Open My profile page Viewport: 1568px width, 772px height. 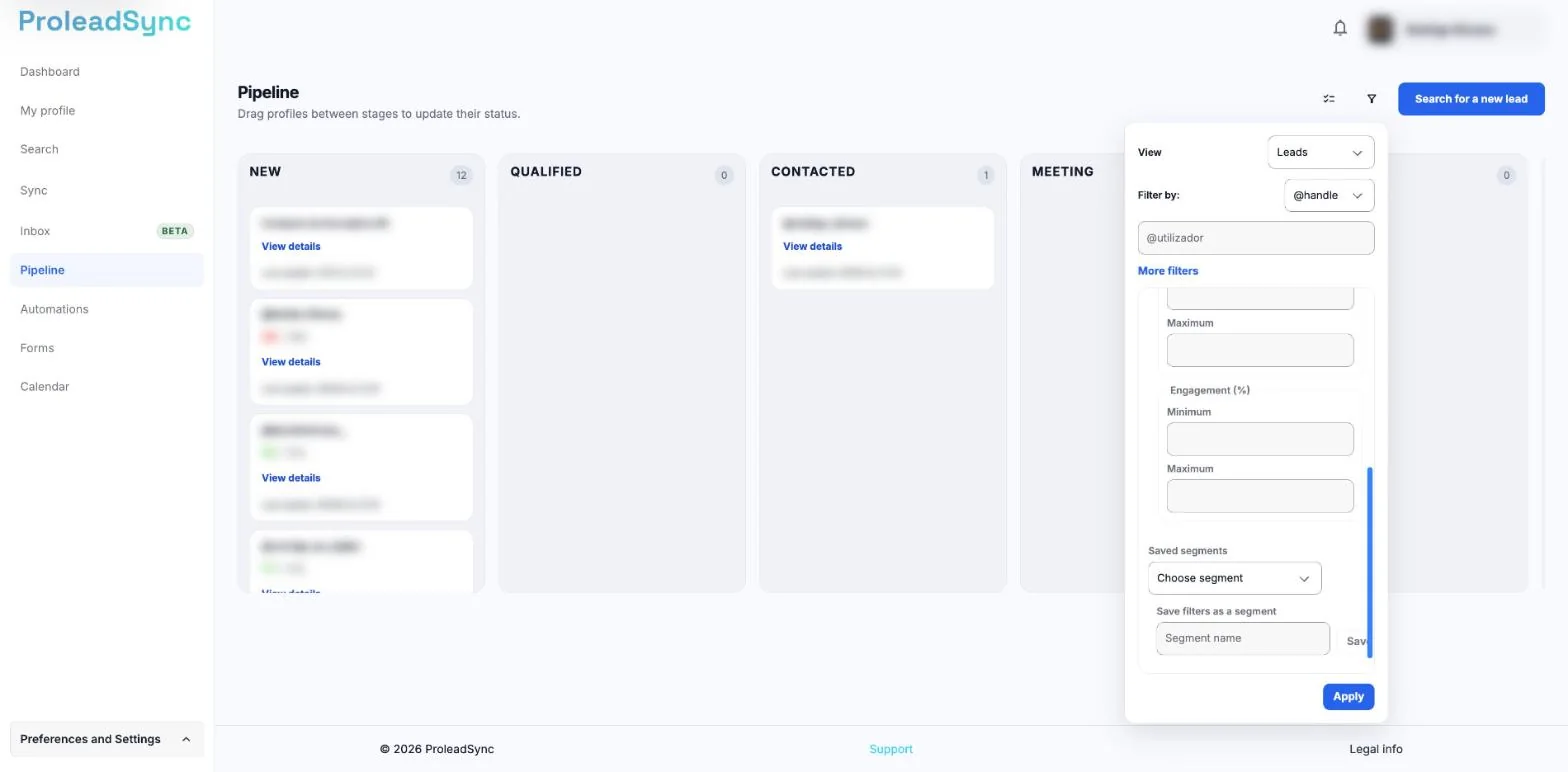point(47,111)
